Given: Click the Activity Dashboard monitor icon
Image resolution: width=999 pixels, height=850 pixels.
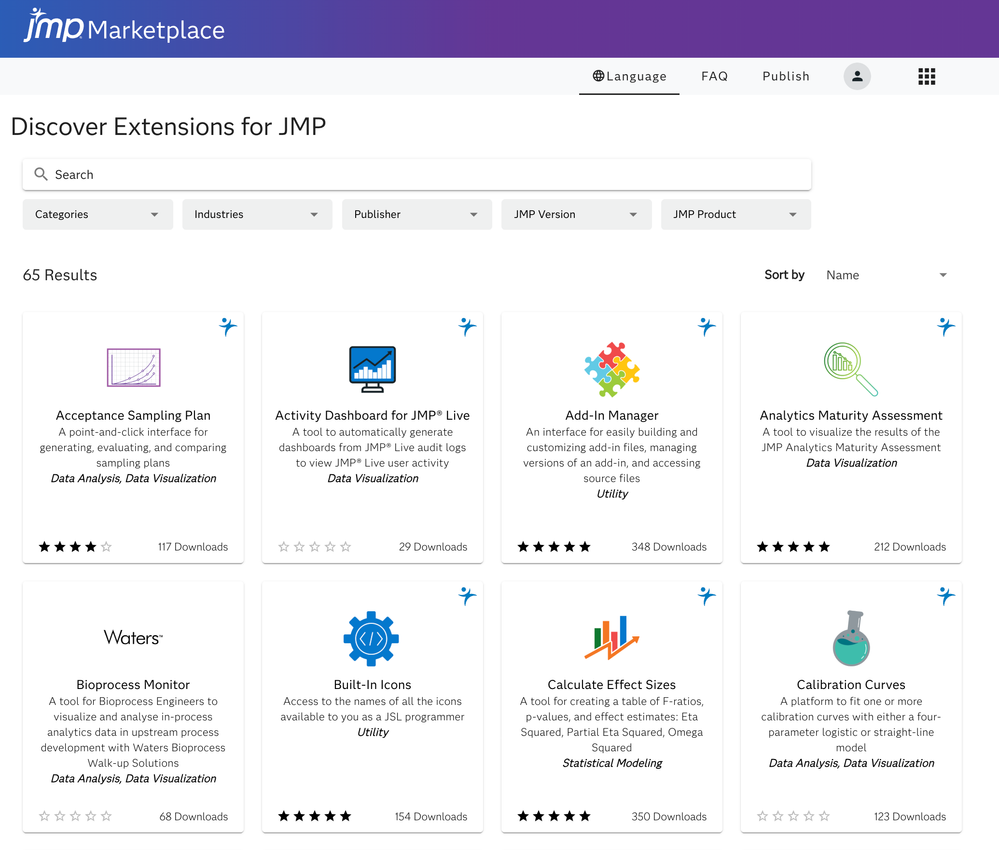Looking at the screenshot, I should point(372,369).
